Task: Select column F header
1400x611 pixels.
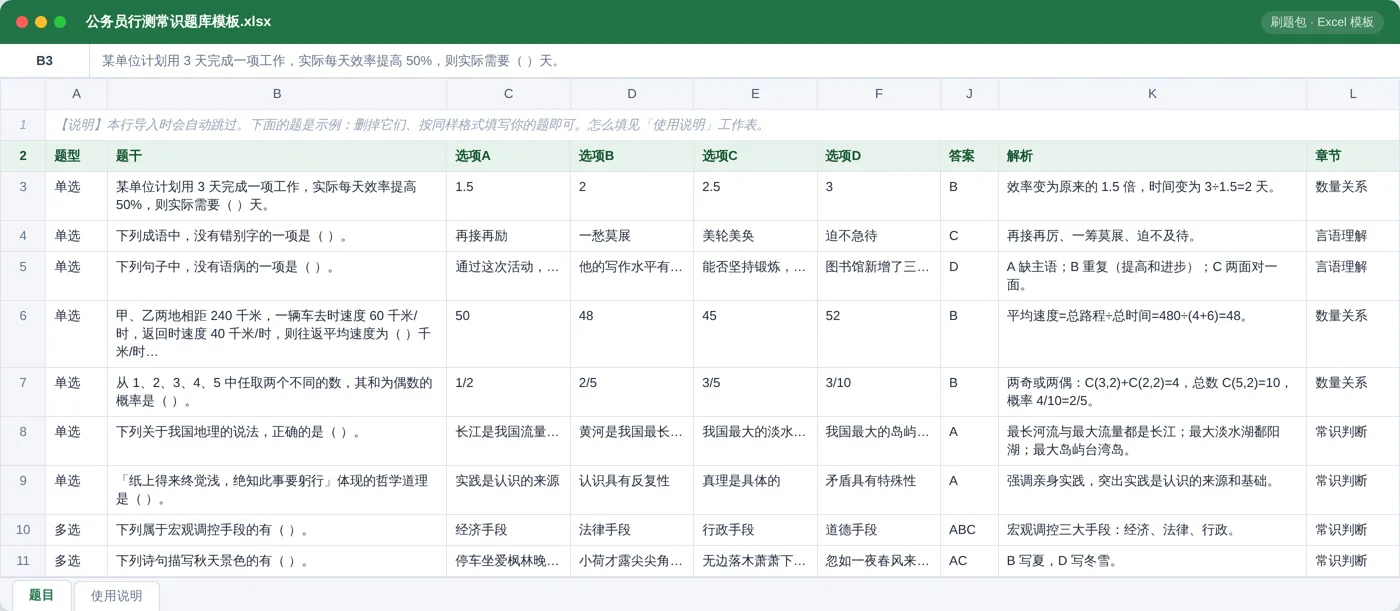Action: coord(879,94)
